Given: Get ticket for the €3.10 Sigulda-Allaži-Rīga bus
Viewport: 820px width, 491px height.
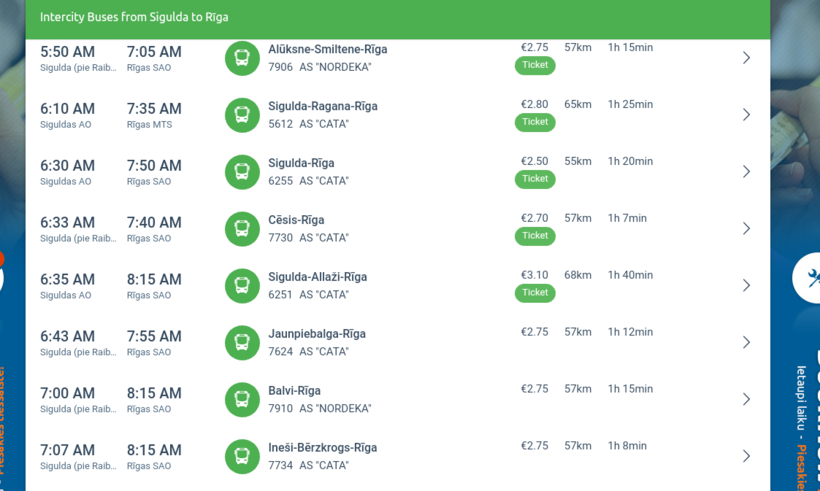Looking at the screenshot, I should 535,293.
